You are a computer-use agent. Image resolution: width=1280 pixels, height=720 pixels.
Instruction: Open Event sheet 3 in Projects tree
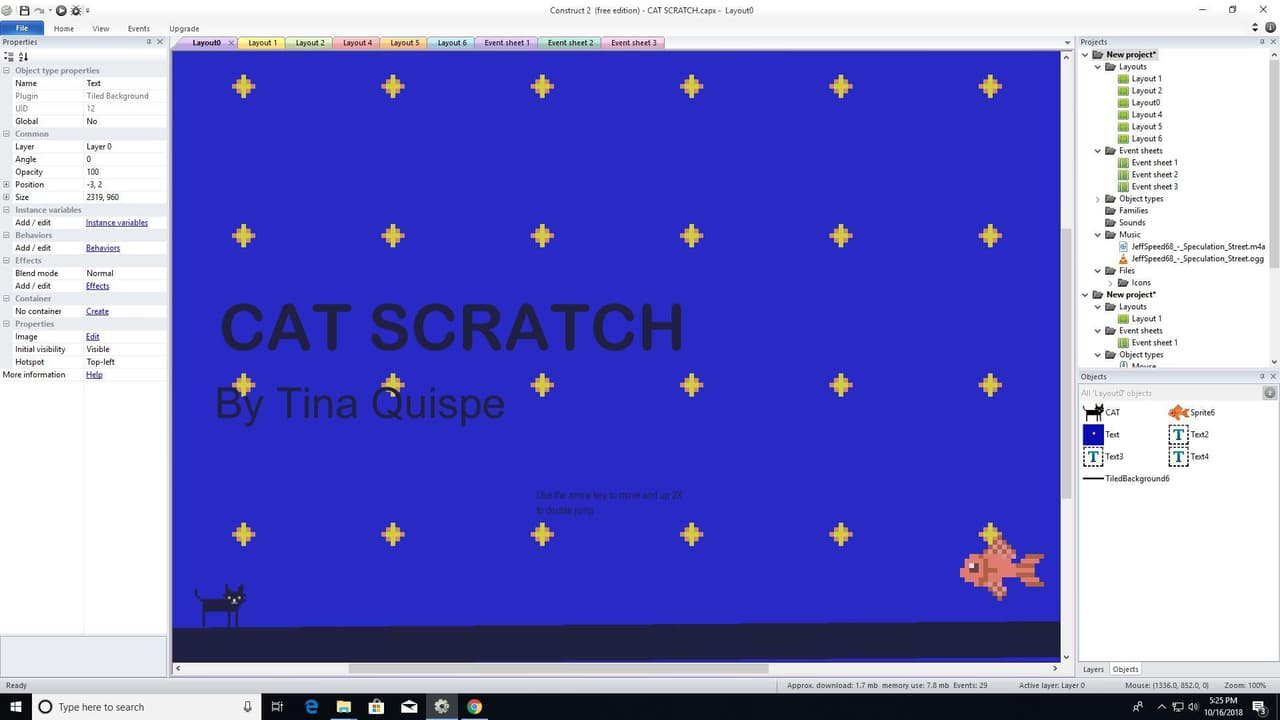[1148, 187]
